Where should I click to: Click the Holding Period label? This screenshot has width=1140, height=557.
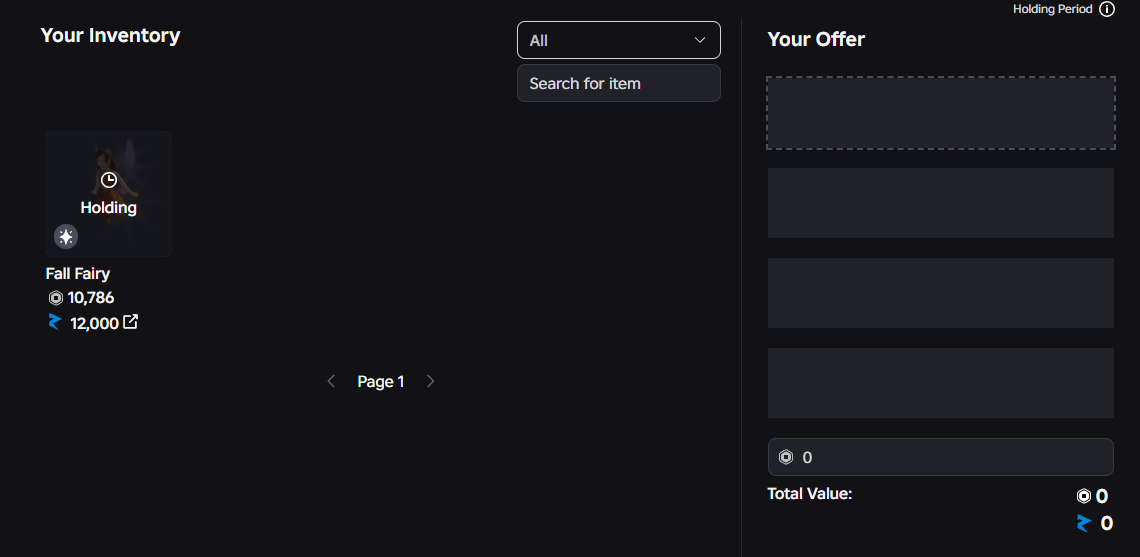point(1052,9)
